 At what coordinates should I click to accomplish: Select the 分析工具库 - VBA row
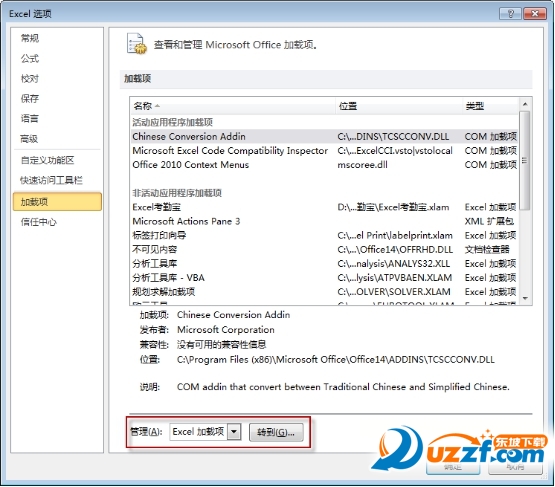click(x=324, y=278)
